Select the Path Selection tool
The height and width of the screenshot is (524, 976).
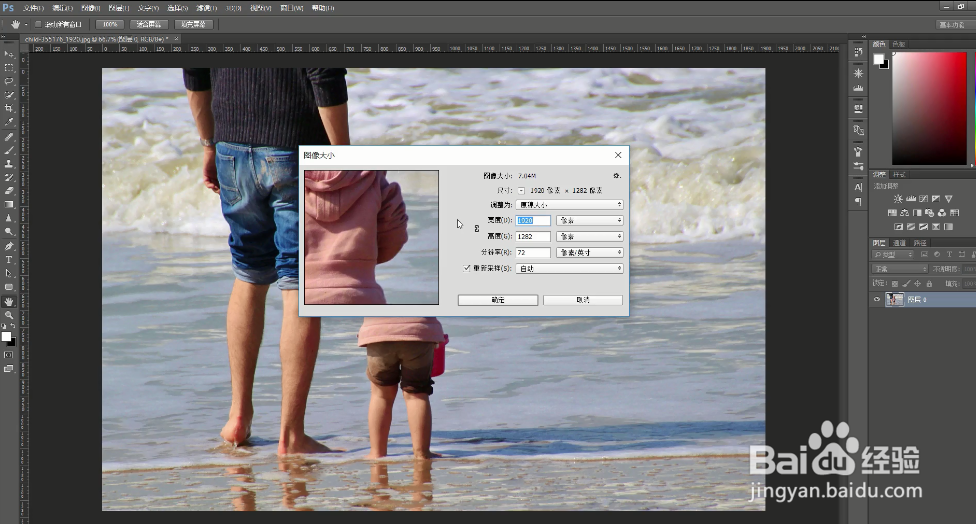(x=9, y=274)
